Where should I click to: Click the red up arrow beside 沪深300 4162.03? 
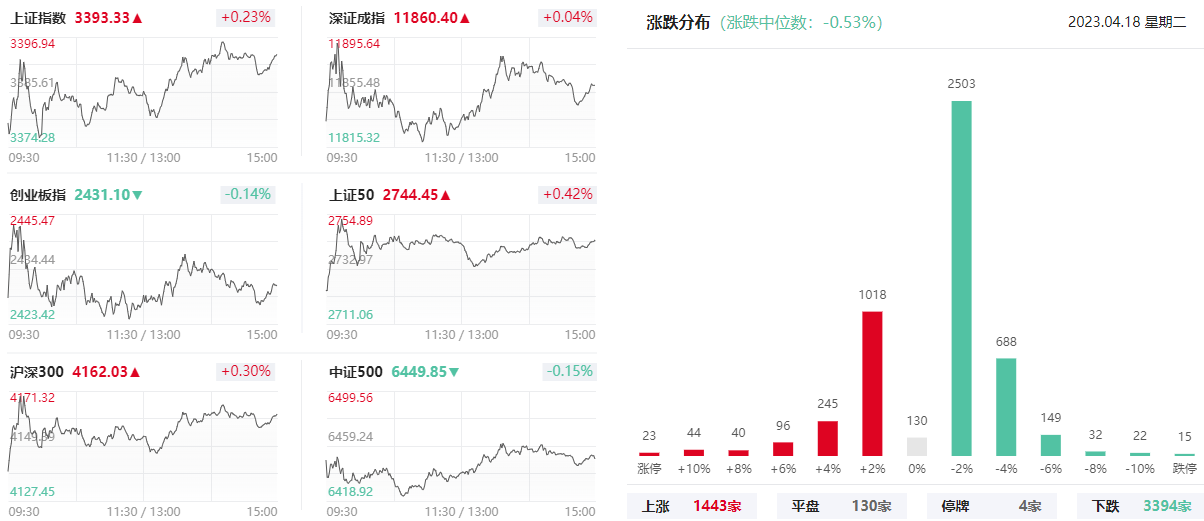coord(136,372)
